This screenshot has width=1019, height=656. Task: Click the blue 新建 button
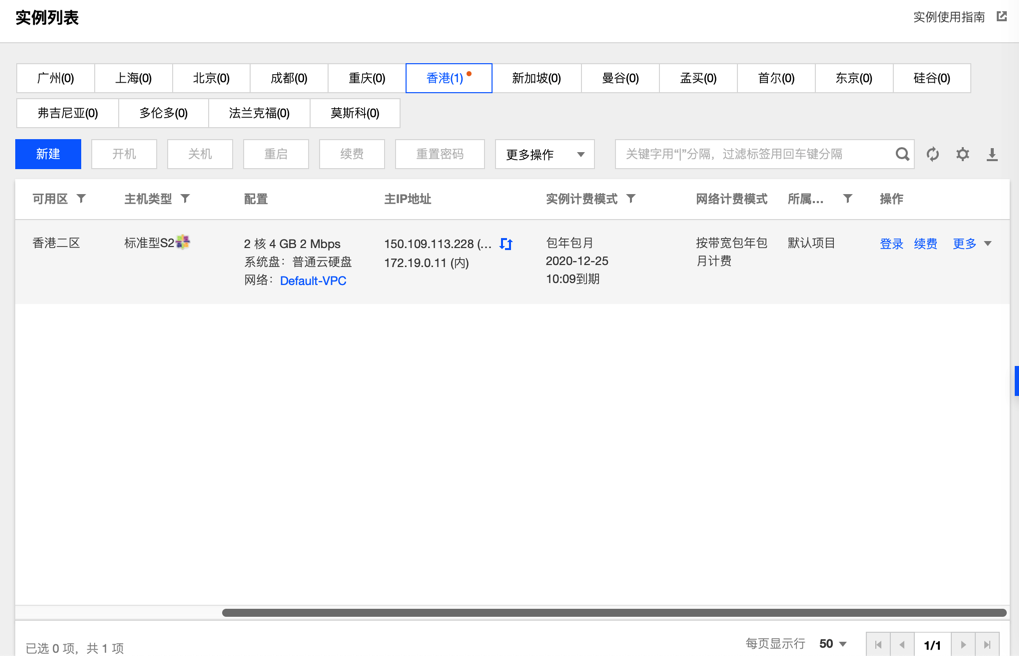coord(48,154)
